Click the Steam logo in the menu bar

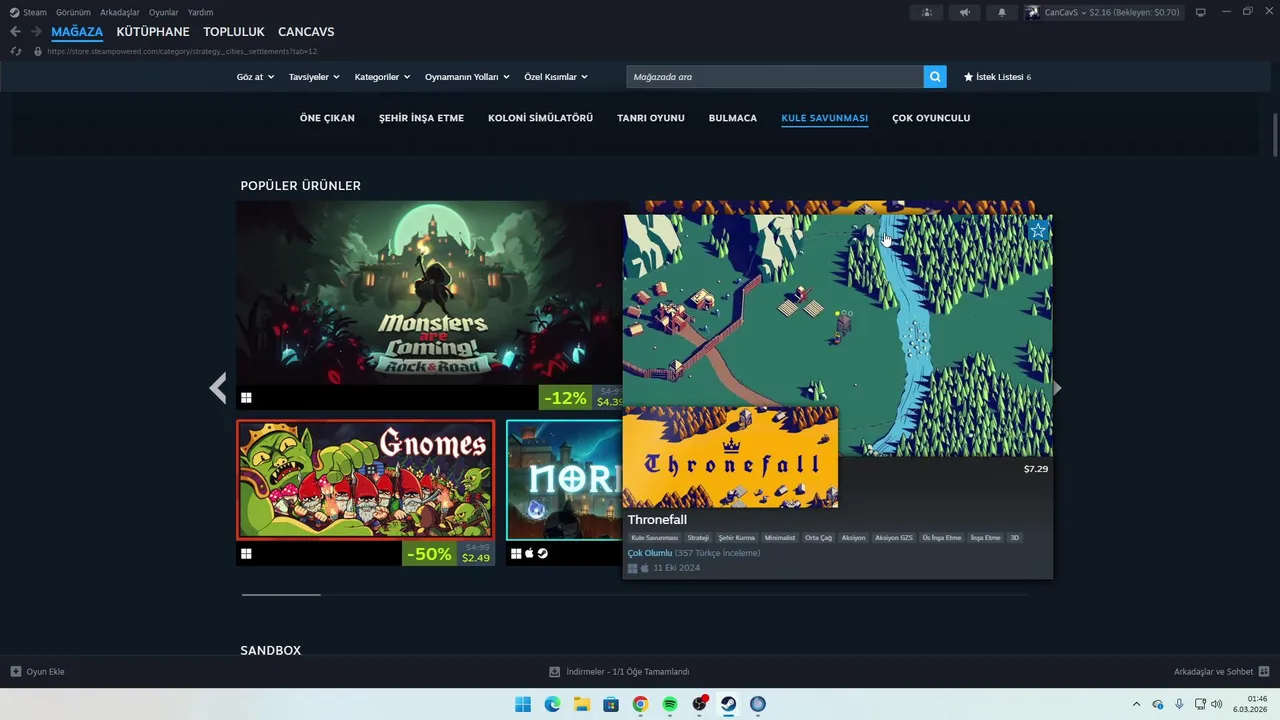click(x=14, y=12)
